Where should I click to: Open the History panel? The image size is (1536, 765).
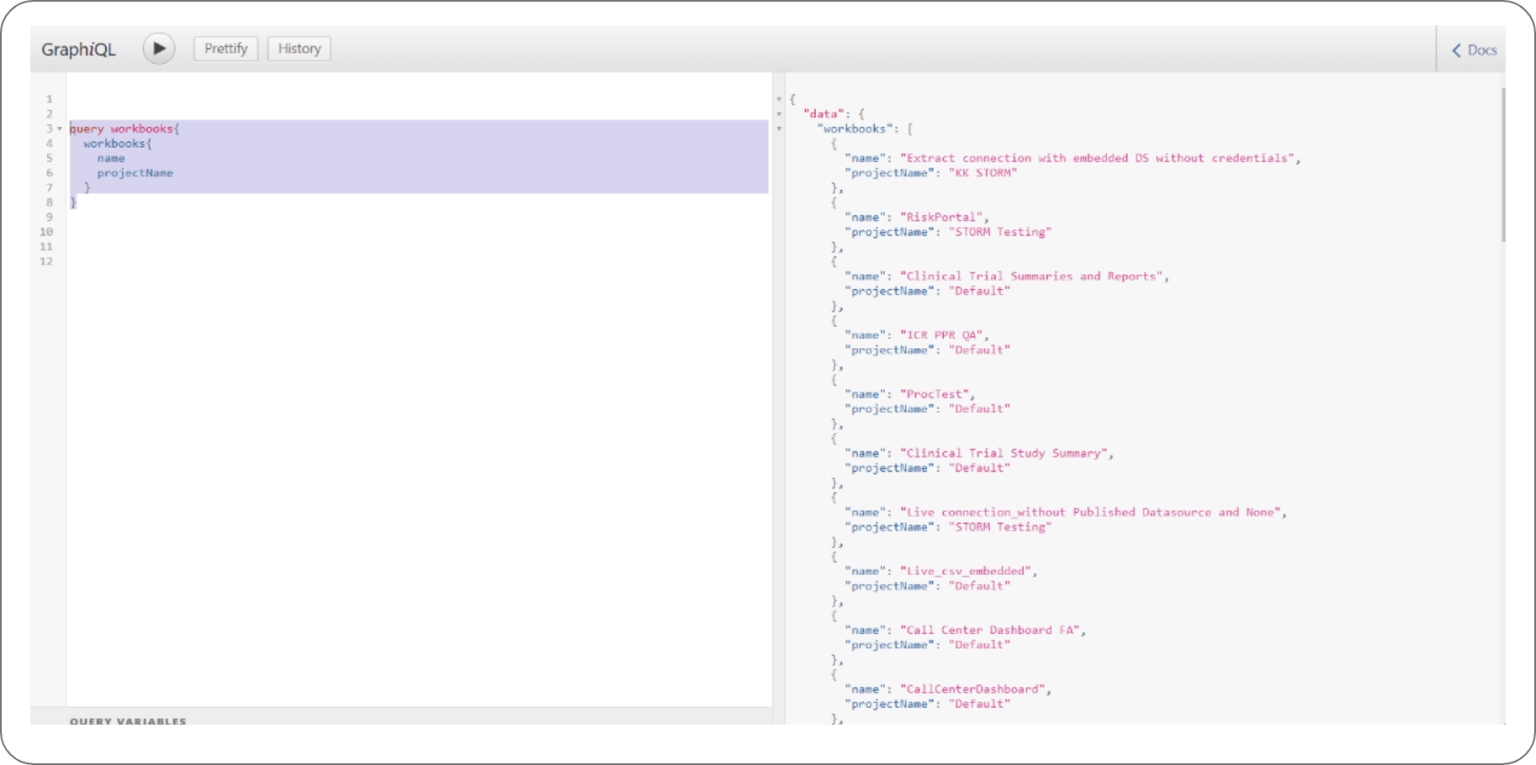click(298, 48)
